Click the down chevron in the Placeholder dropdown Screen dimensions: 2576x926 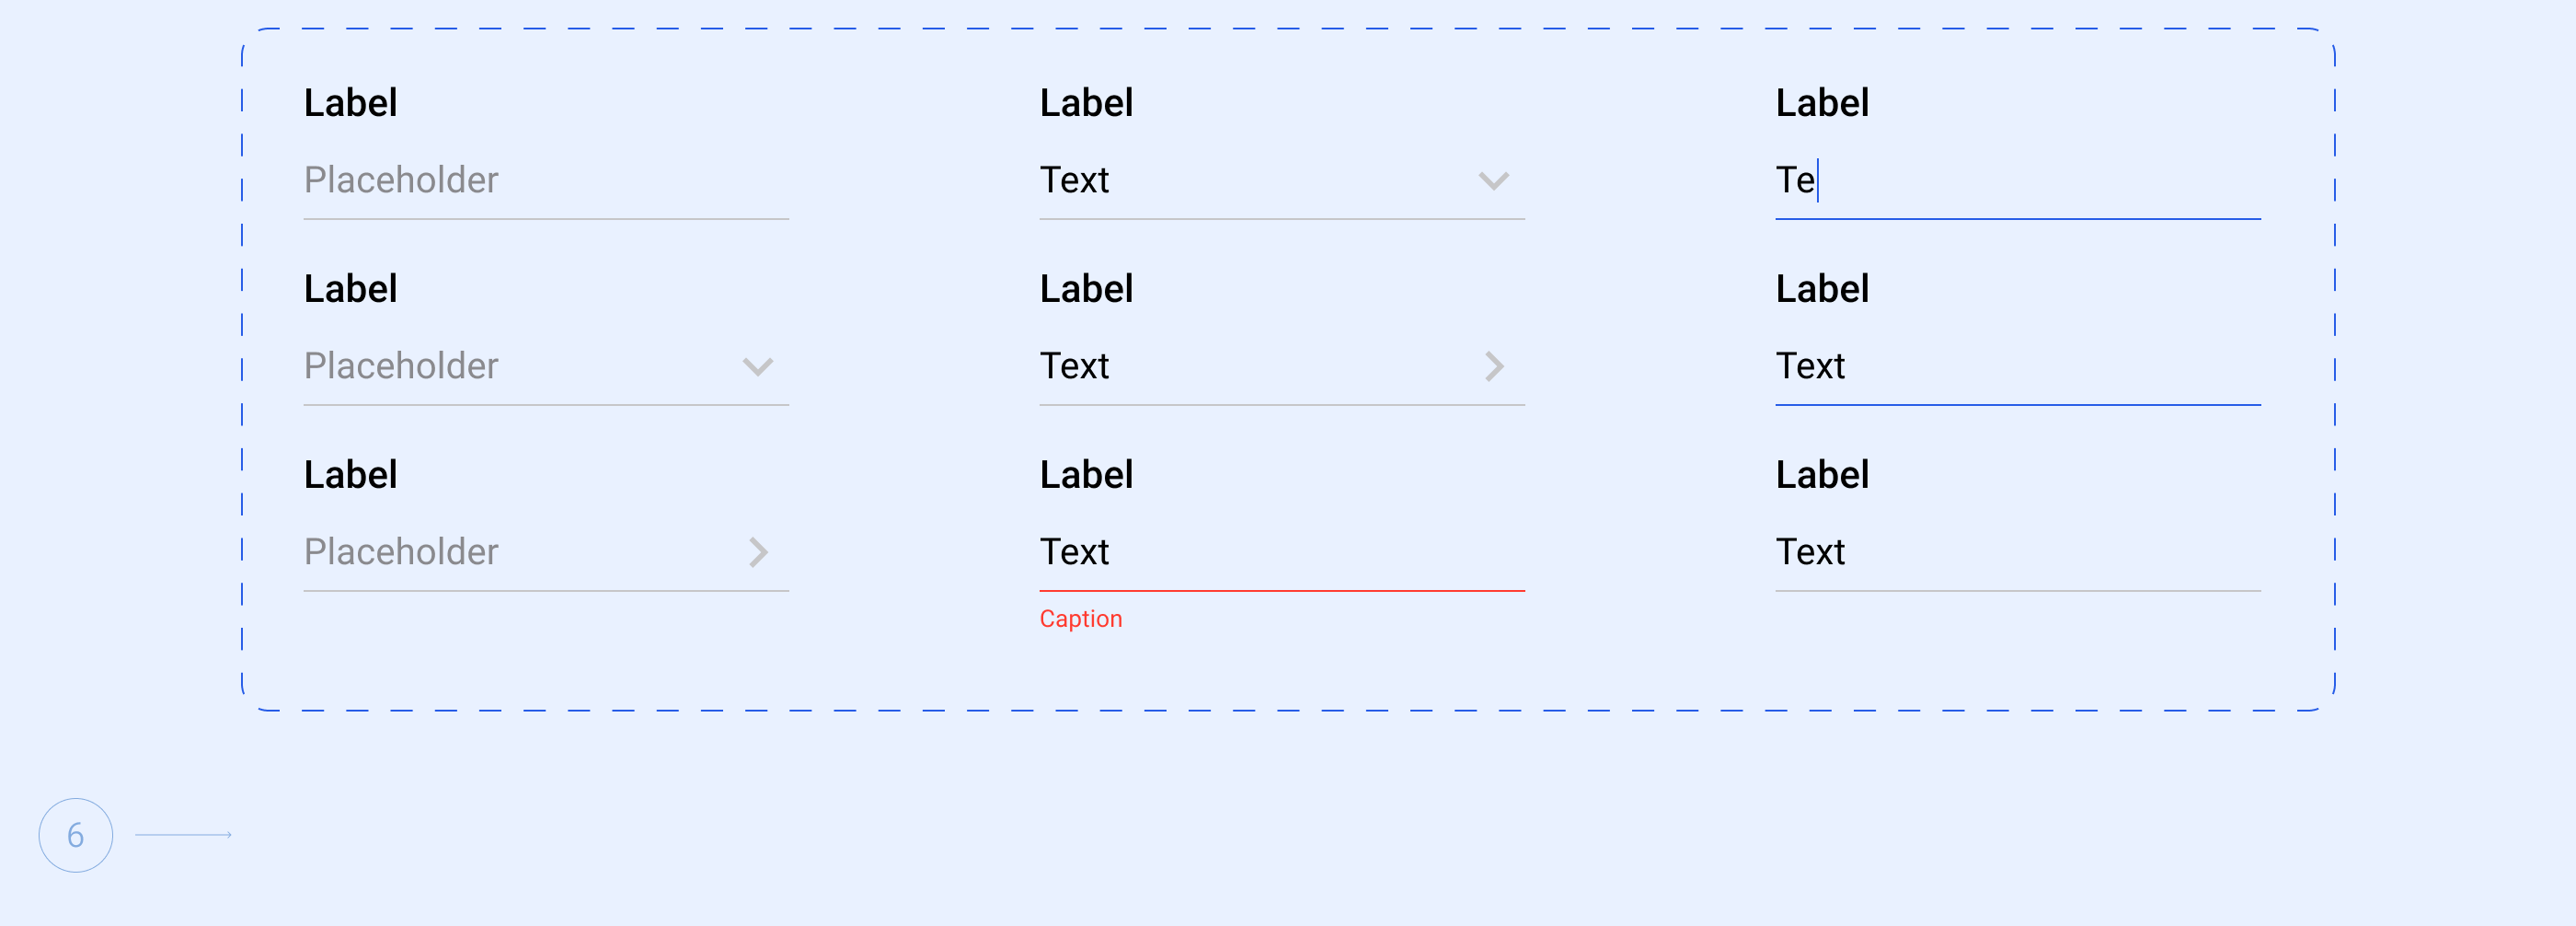tap(758, 367)
